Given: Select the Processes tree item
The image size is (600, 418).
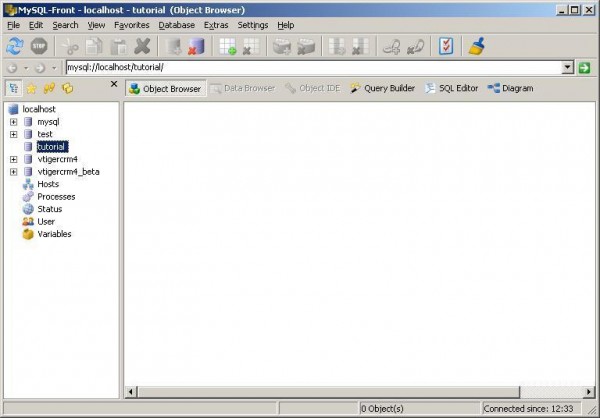Looking at the screenshot, I should (56, 197).
